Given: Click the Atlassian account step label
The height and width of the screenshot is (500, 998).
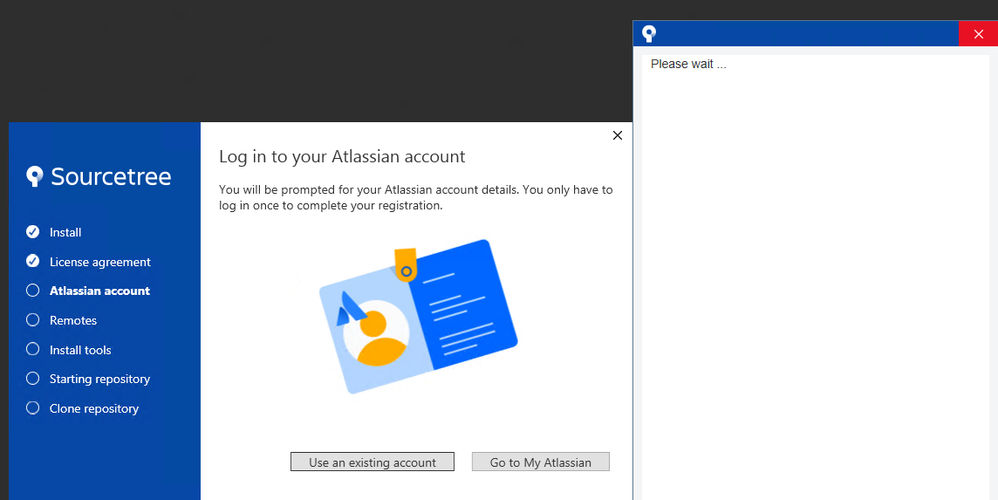Looking at the screenshot, I should (100, 291).
